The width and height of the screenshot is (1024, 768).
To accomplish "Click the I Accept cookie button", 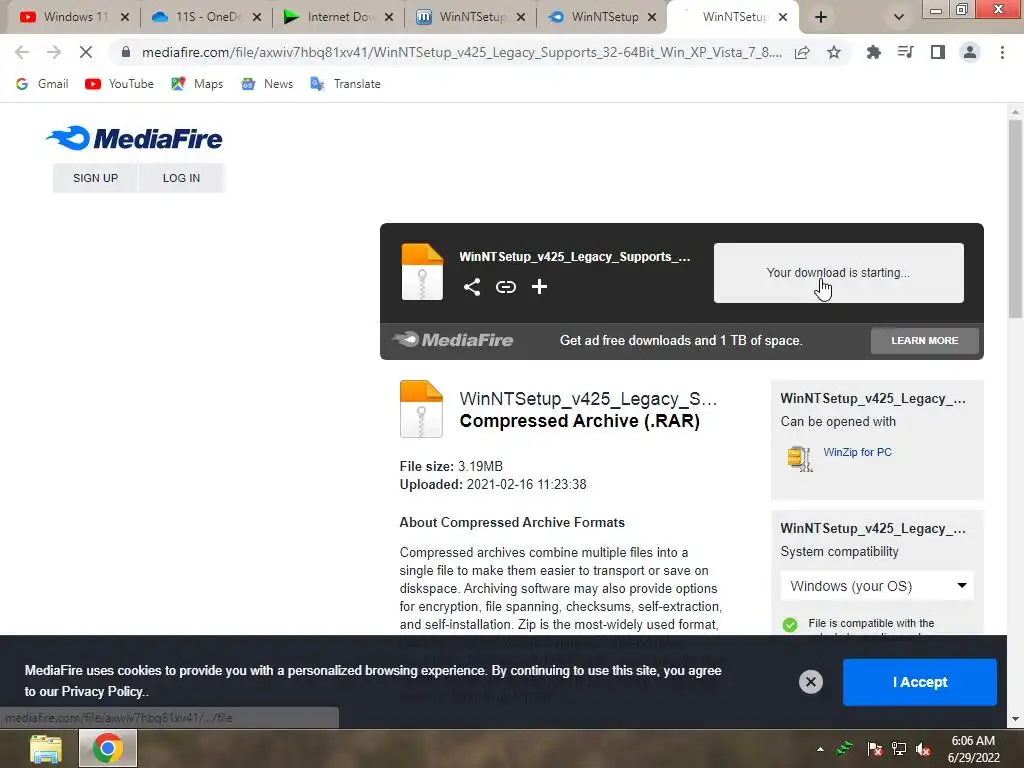I will click(920, 682).
